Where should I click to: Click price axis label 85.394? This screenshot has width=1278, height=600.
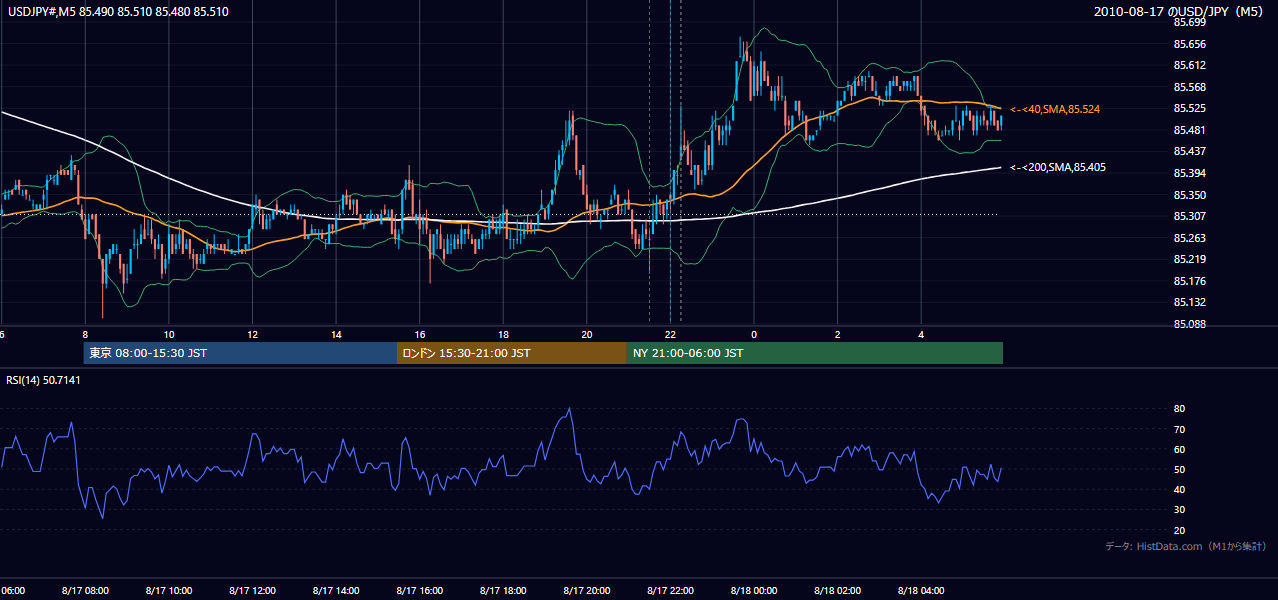(1189, 173)
